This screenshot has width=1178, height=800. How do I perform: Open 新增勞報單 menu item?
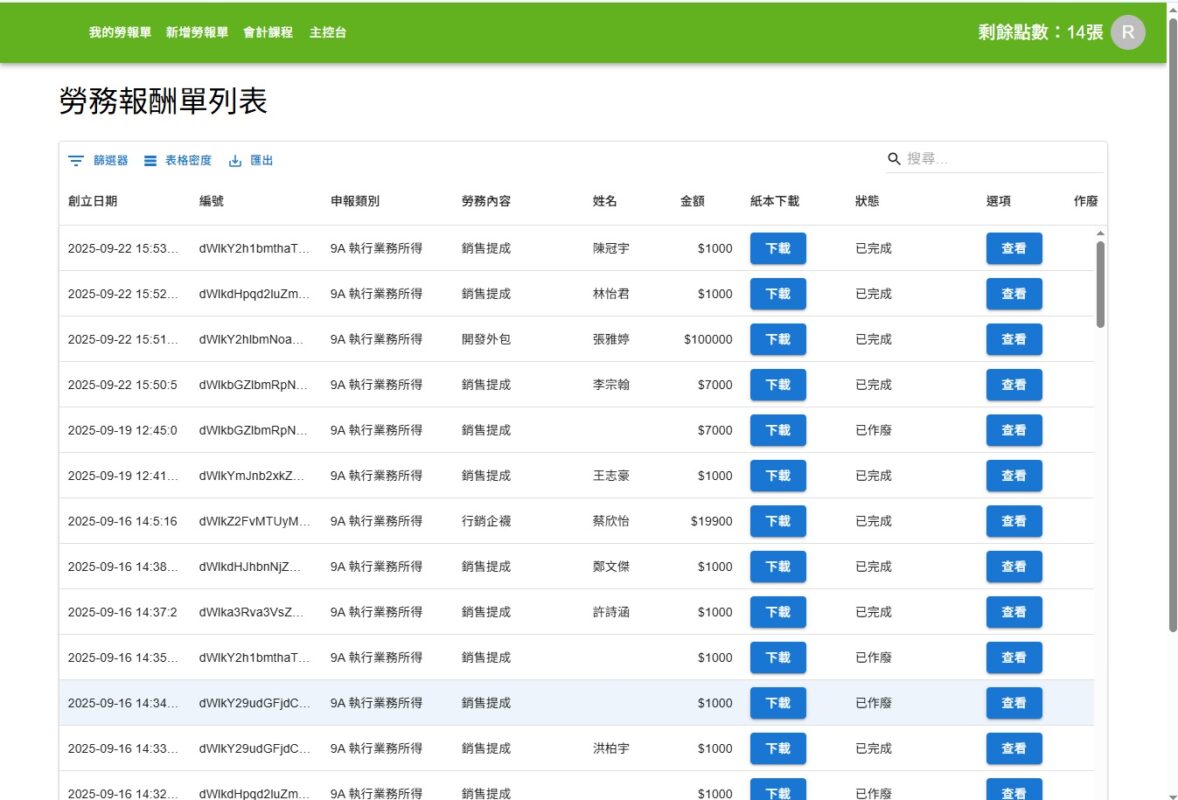coord(197,32)
